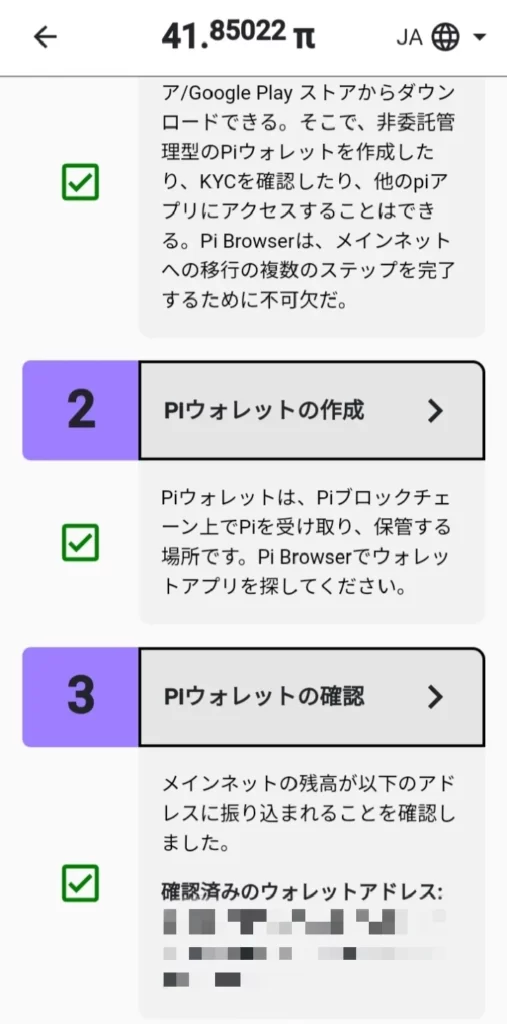Open the JA language dropdown arrow
The width and height of the screenshot is (507, 1024).
tap(480, 37)
